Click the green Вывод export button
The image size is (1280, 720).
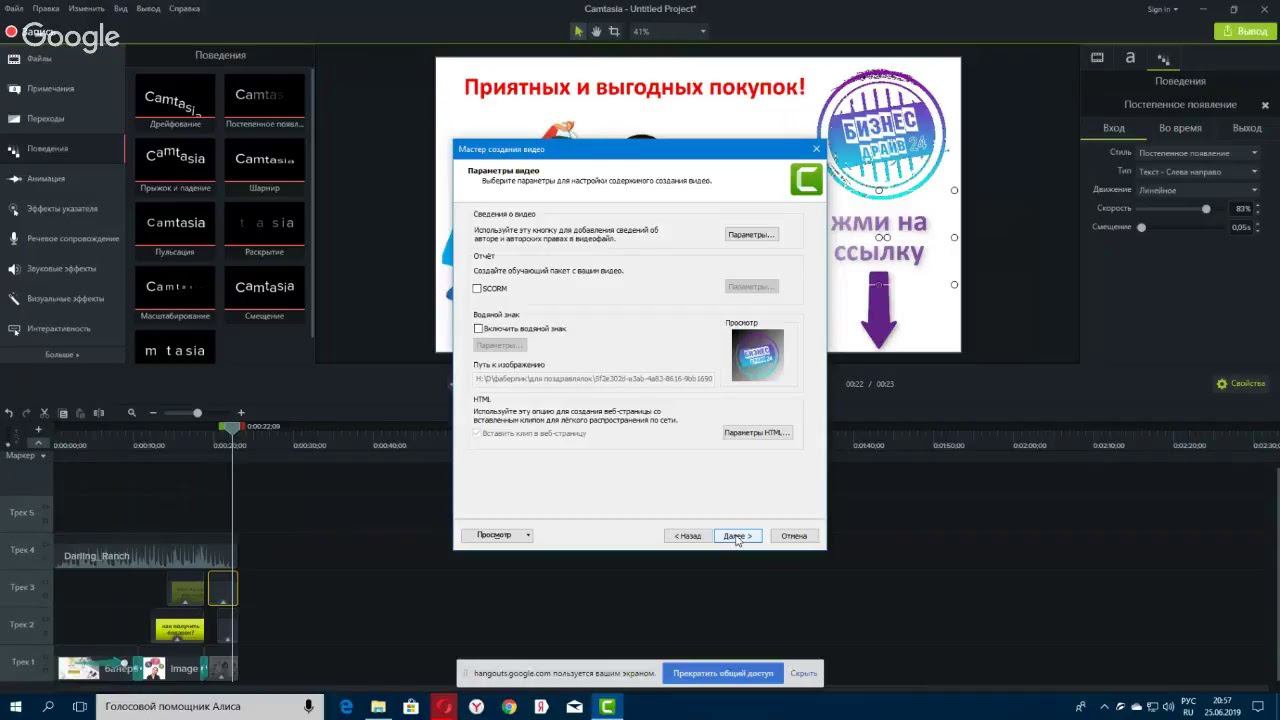[1244, 31]
